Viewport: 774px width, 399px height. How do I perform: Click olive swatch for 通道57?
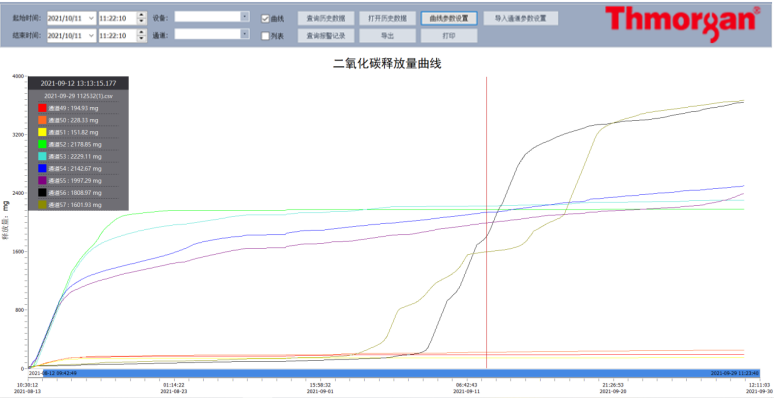pyautogui.click(x=42, y=204)
